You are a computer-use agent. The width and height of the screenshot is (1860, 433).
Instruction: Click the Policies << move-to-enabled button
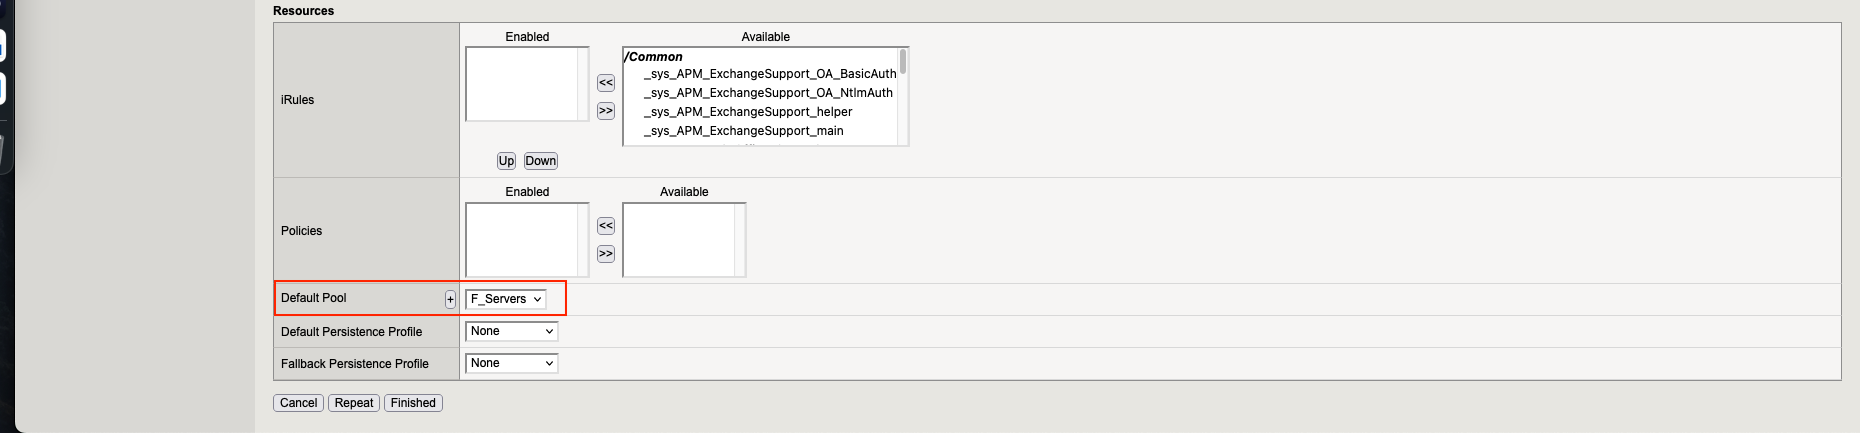pyautogui.click(x=605, y=226)
